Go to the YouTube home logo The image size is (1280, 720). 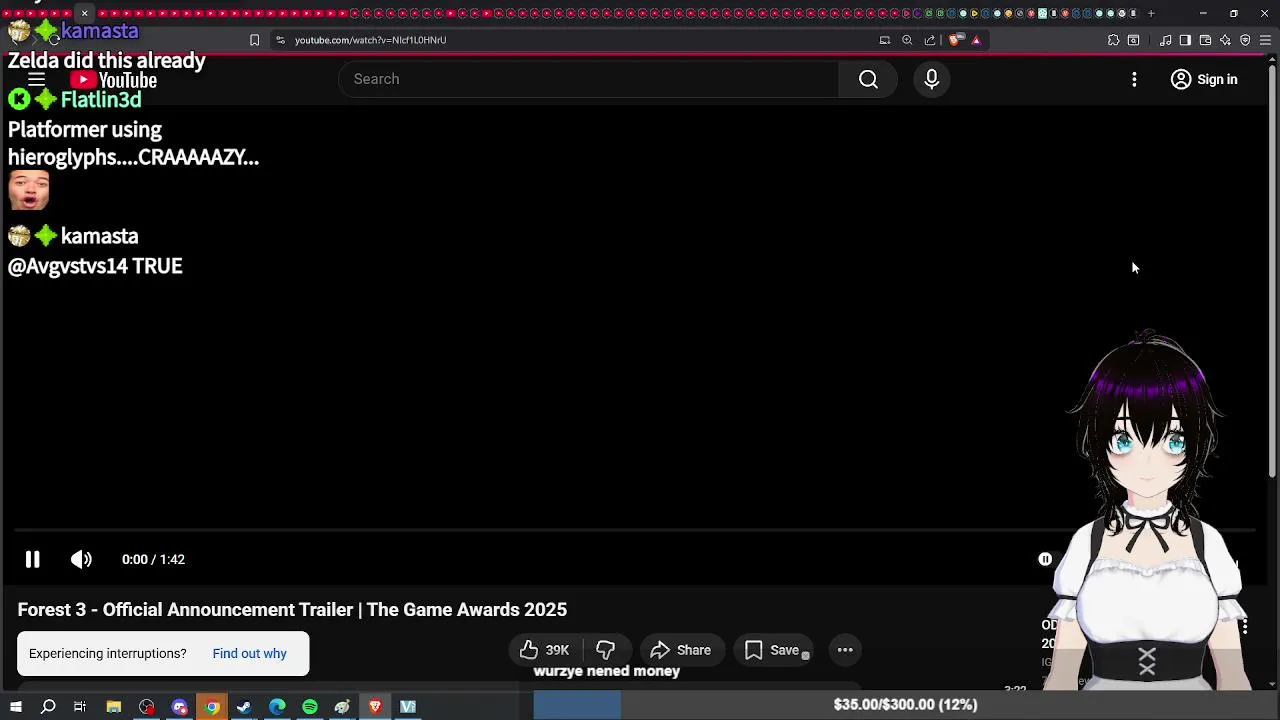(113, 80)
